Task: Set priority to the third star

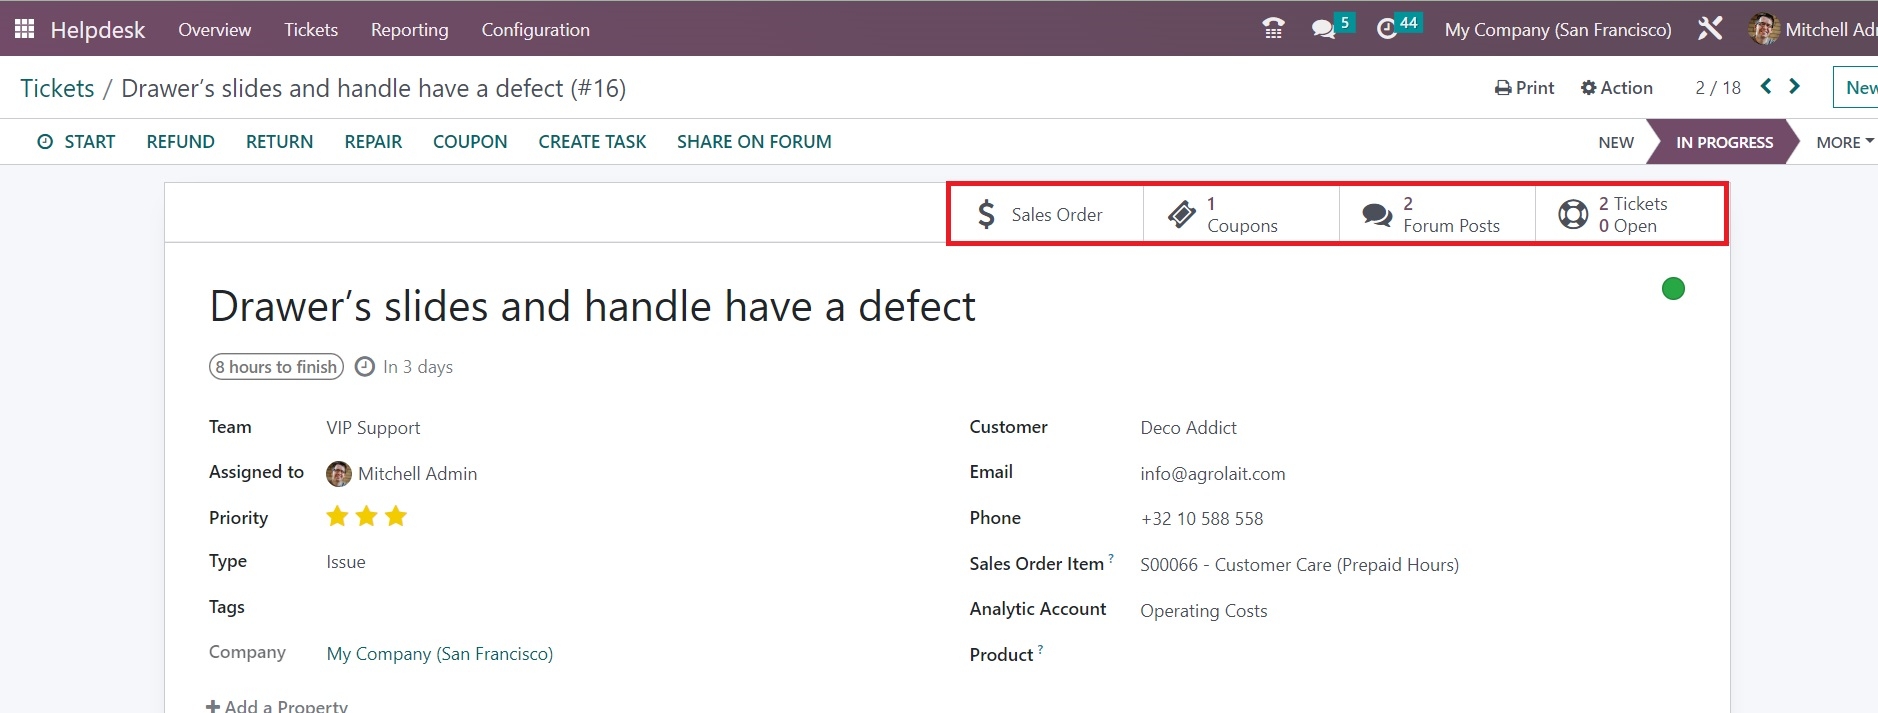Action: tap(396, 517)
